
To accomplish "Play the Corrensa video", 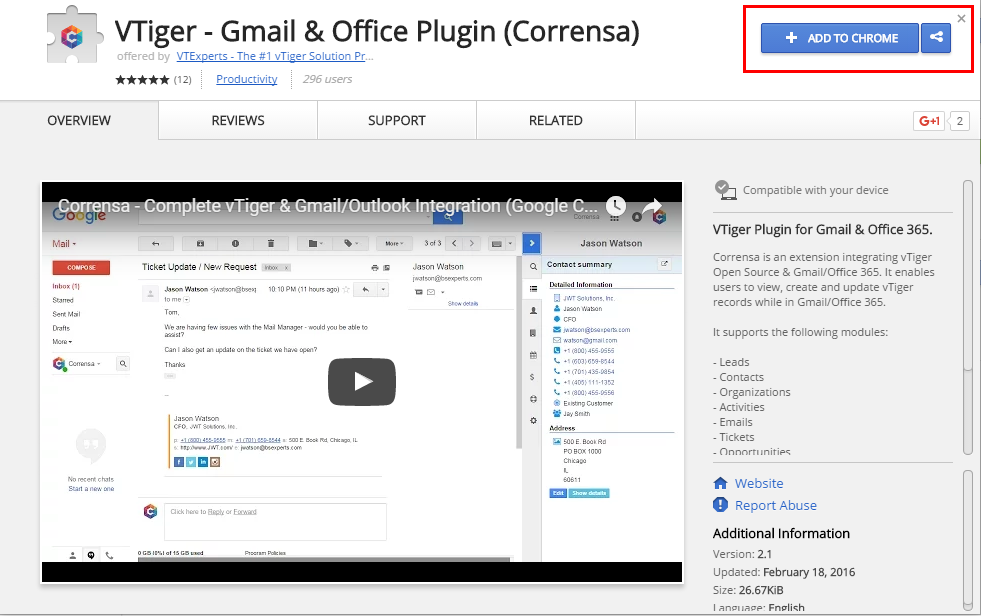I will pyautogui.click(x=362, y=381).
